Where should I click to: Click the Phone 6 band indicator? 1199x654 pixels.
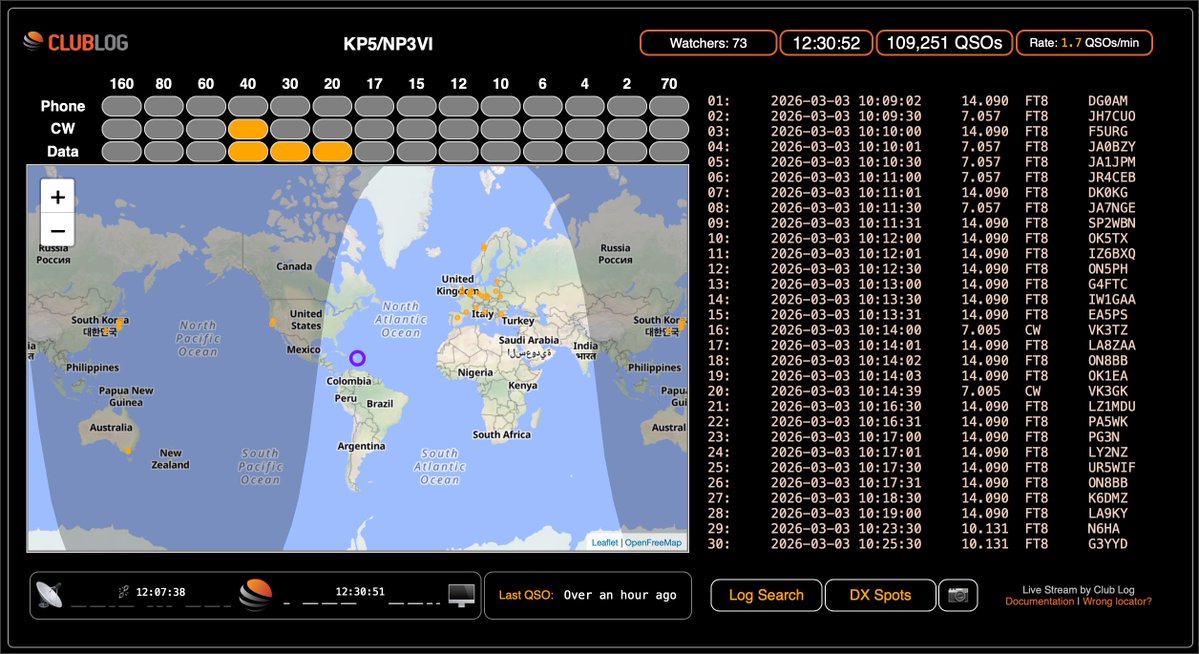pyautogui.click(x=543, y=106)
